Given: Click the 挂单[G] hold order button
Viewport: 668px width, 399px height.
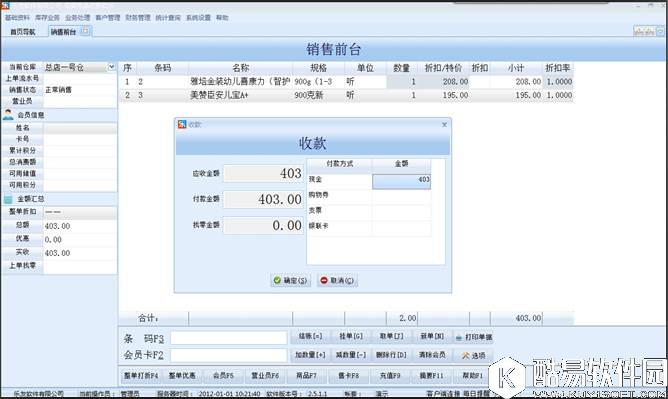Looking at the screenshot, I should click(351, 336).
